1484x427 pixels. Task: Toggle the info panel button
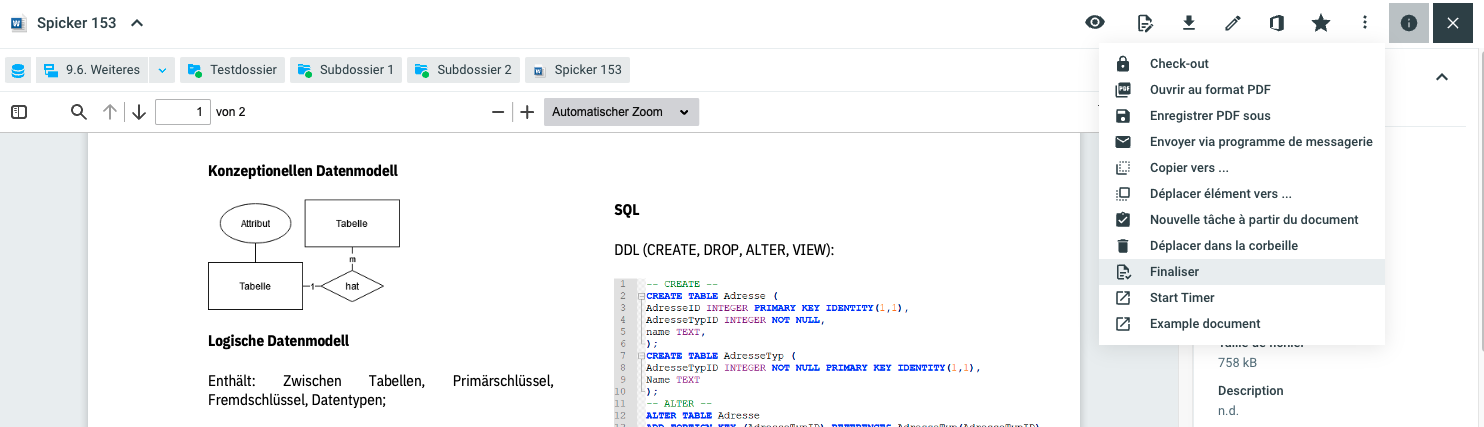[1409, 23]
